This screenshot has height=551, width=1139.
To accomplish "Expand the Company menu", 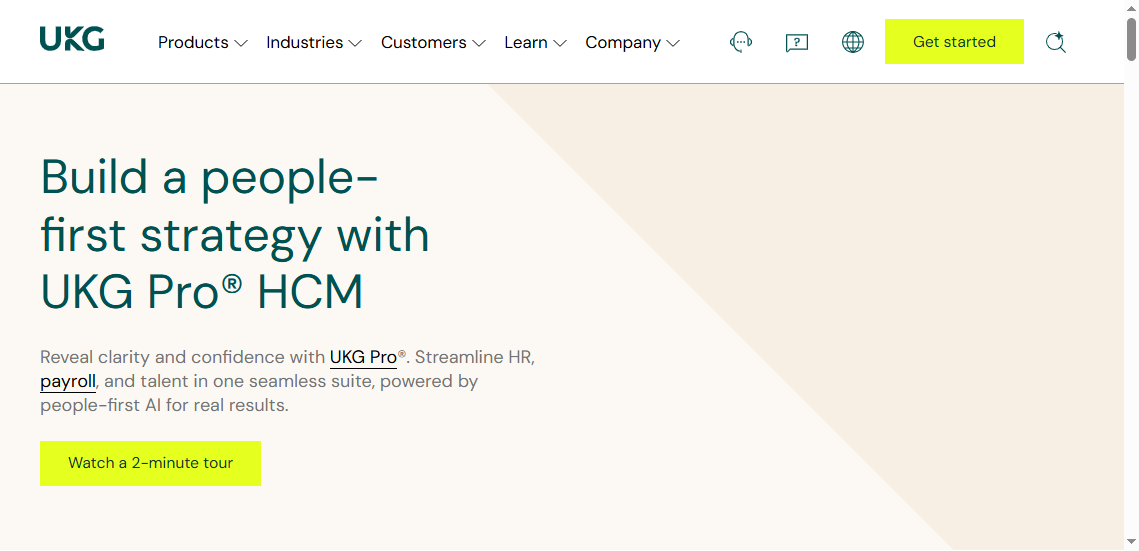I will click(632, 43).
